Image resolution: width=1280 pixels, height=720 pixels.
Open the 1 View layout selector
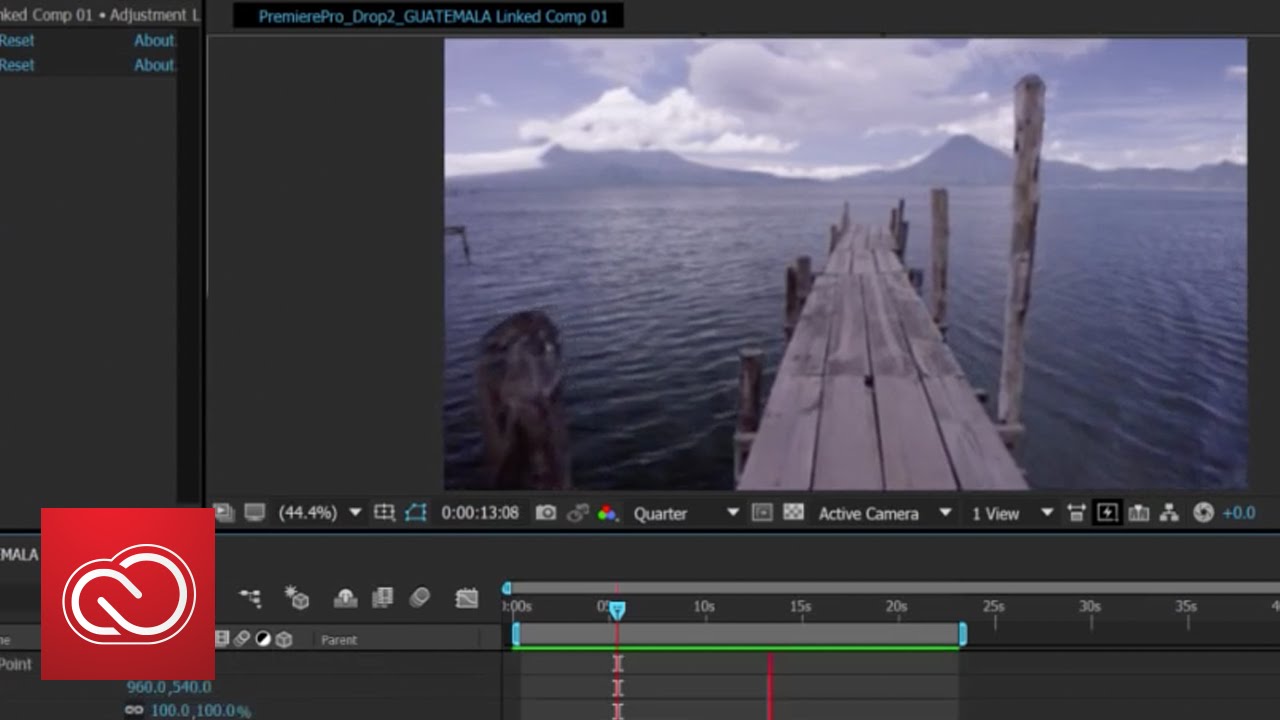coord(1009,513)
